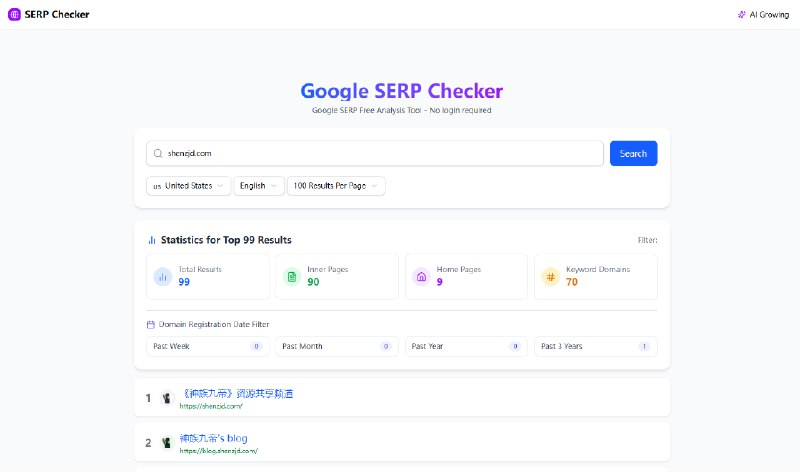The height and width of the screenshot is (472, 800).
Task: Expand the 100 Results Per Page dropdown
Action: click(336, 186)
